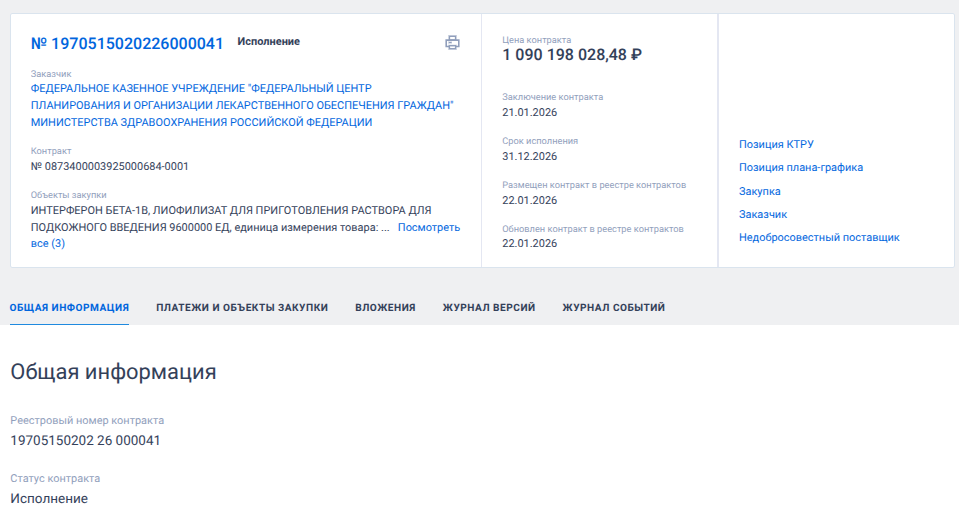The image size is (959, 518).
Task: Switch to Платежи и объекты закупки tab
Action: click(242, 307)
